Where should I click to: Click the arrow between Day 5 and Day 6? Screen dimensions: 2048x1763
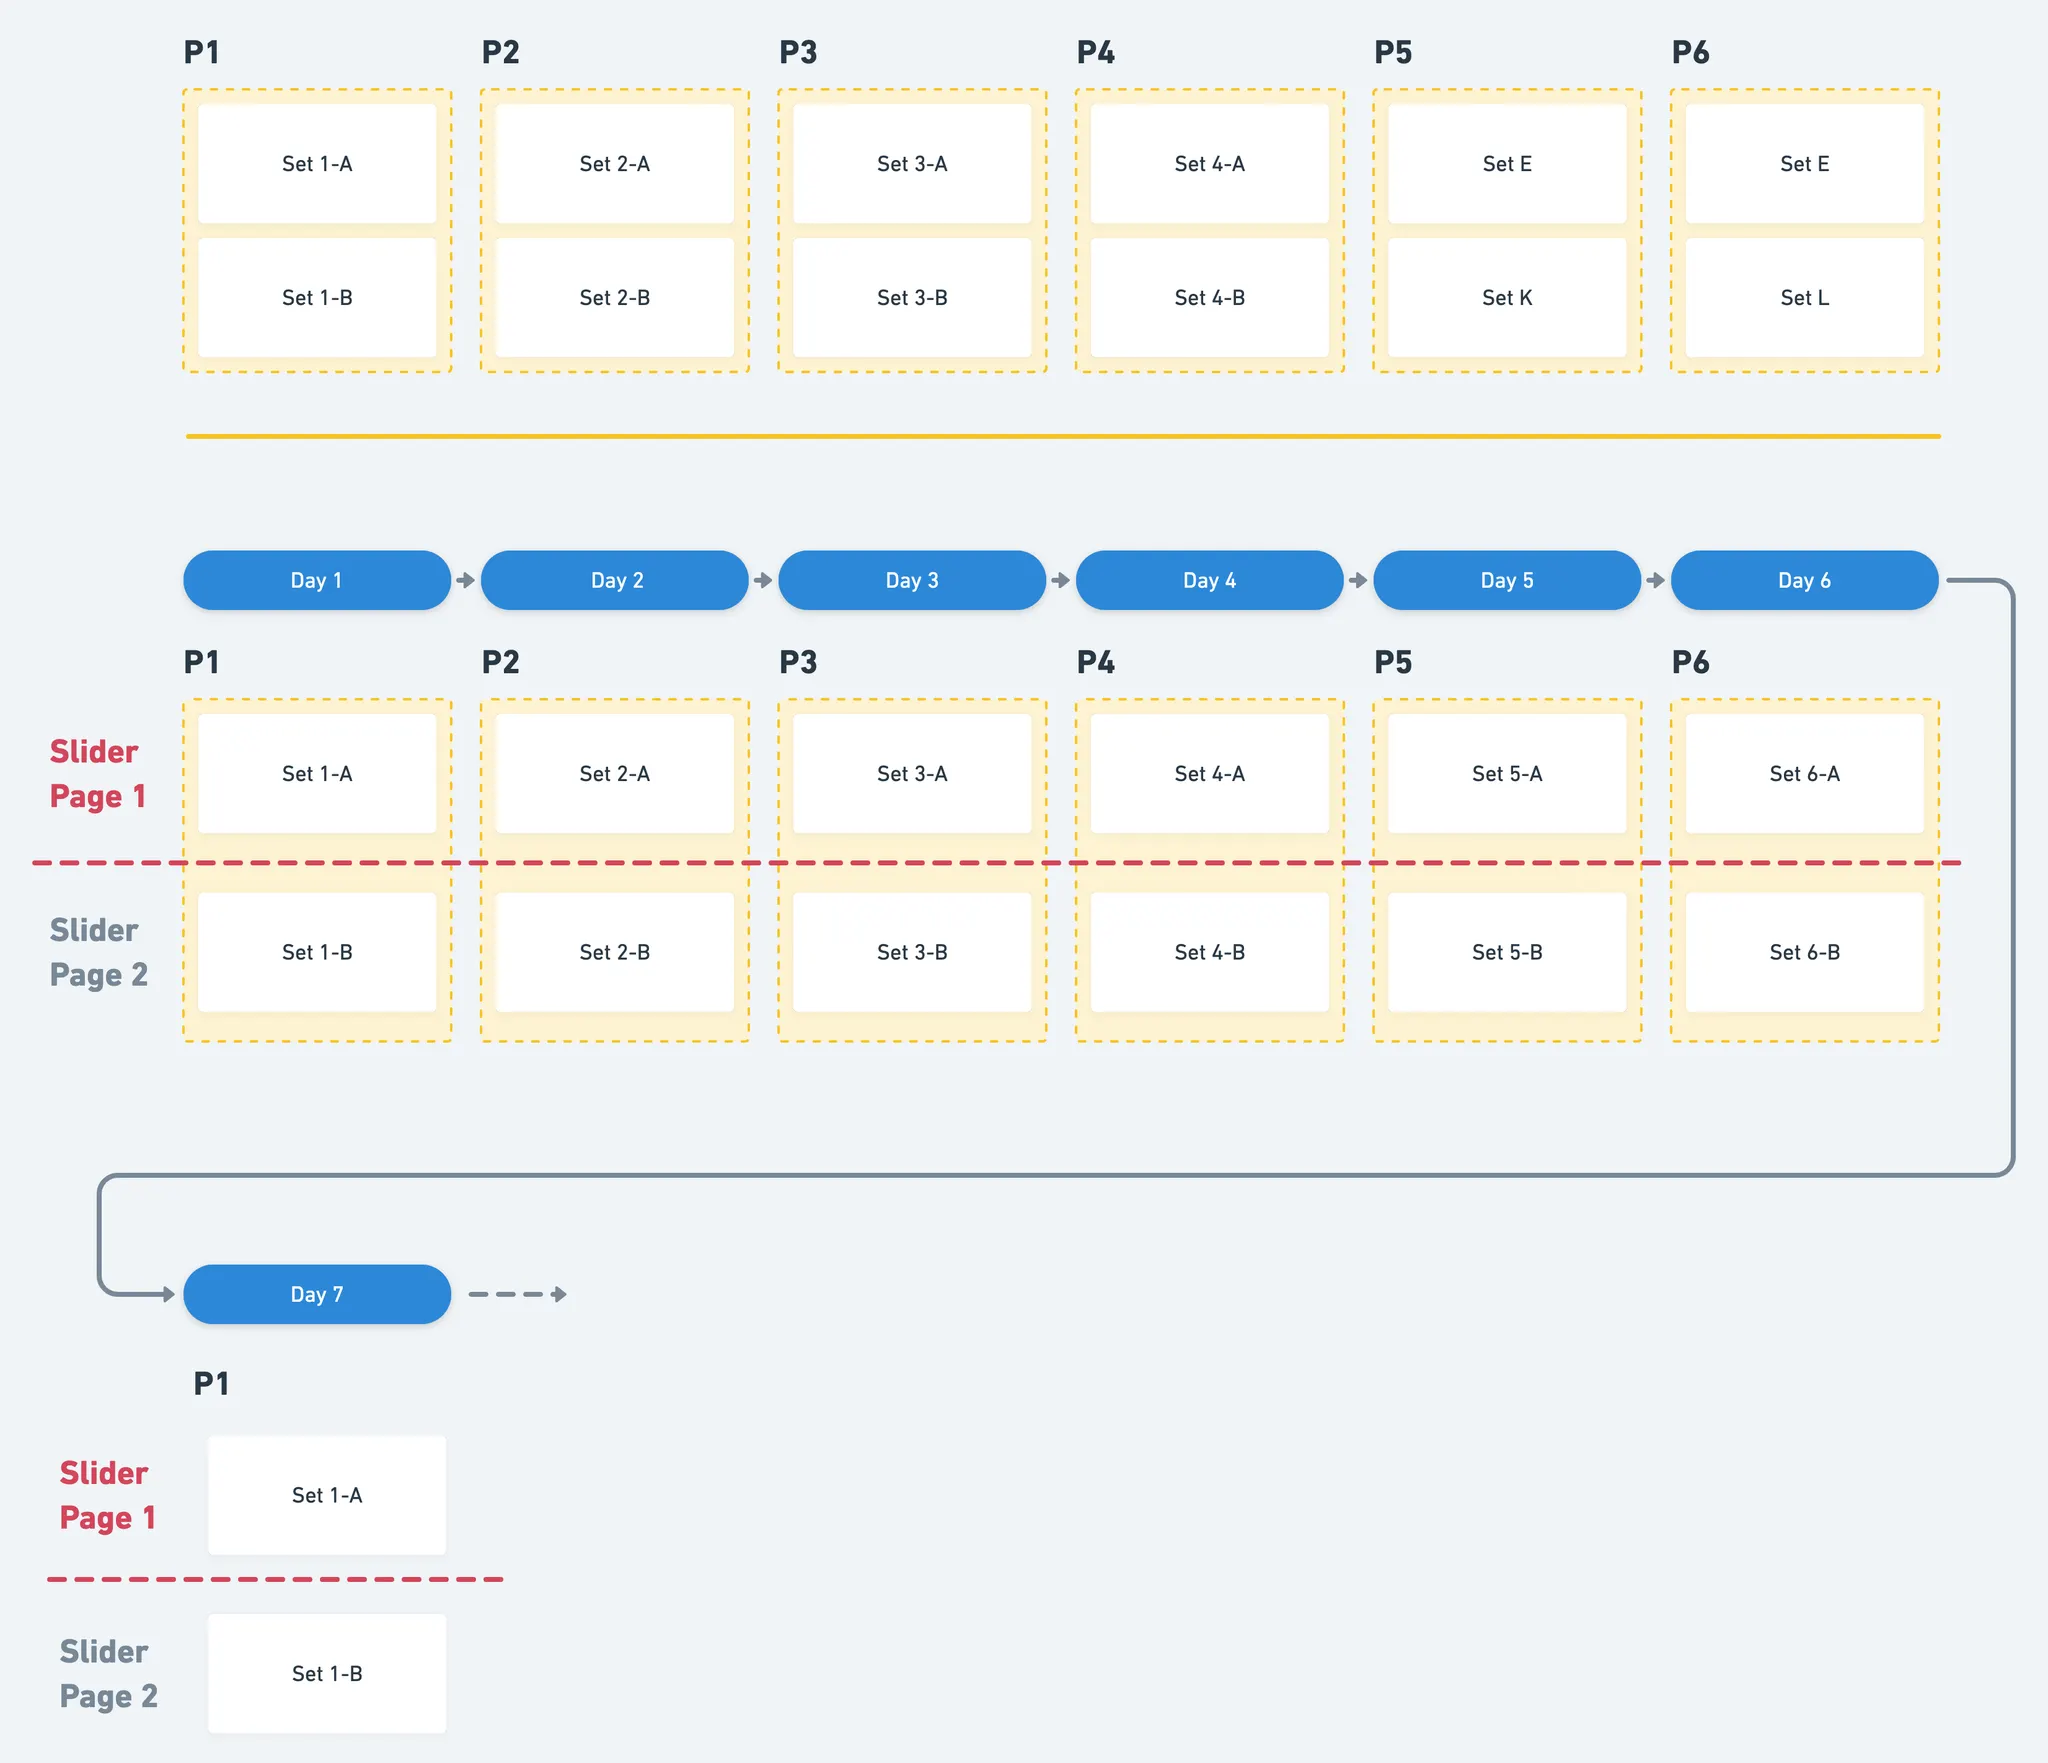[x=1655, y=580]
